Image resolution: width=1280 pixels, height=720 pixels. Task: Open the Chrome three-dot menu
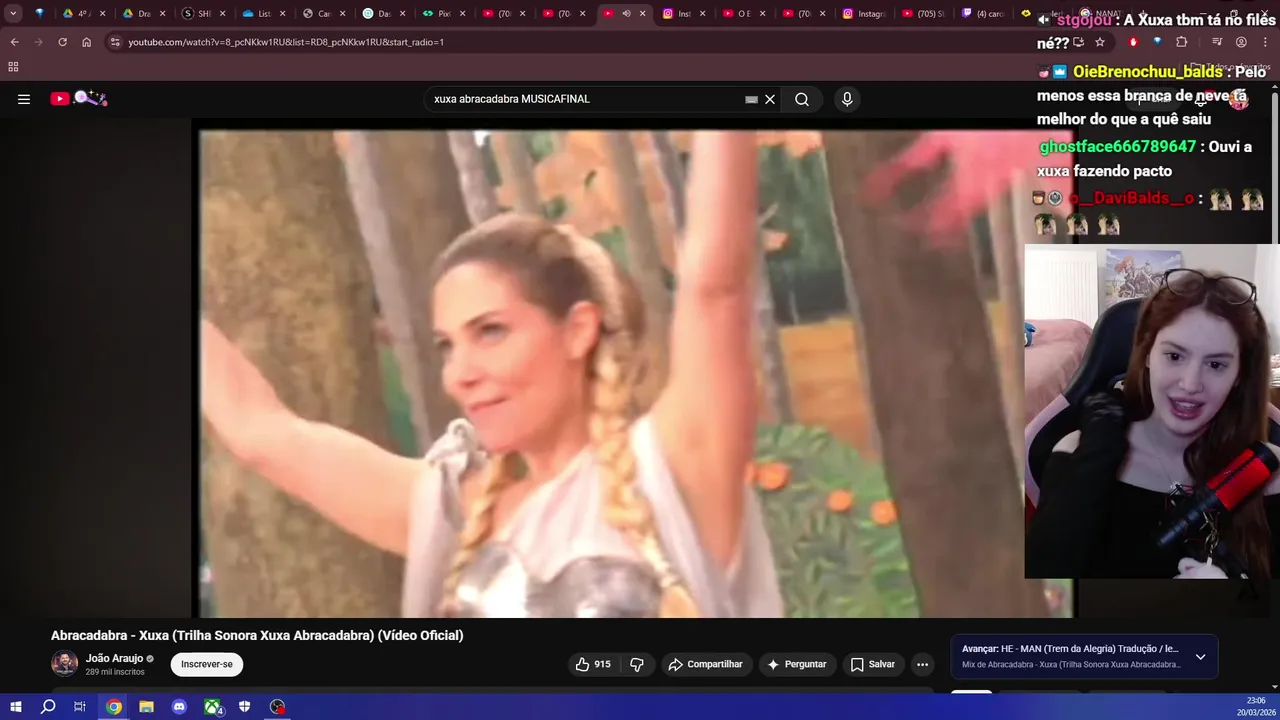tap(1263, 42)
